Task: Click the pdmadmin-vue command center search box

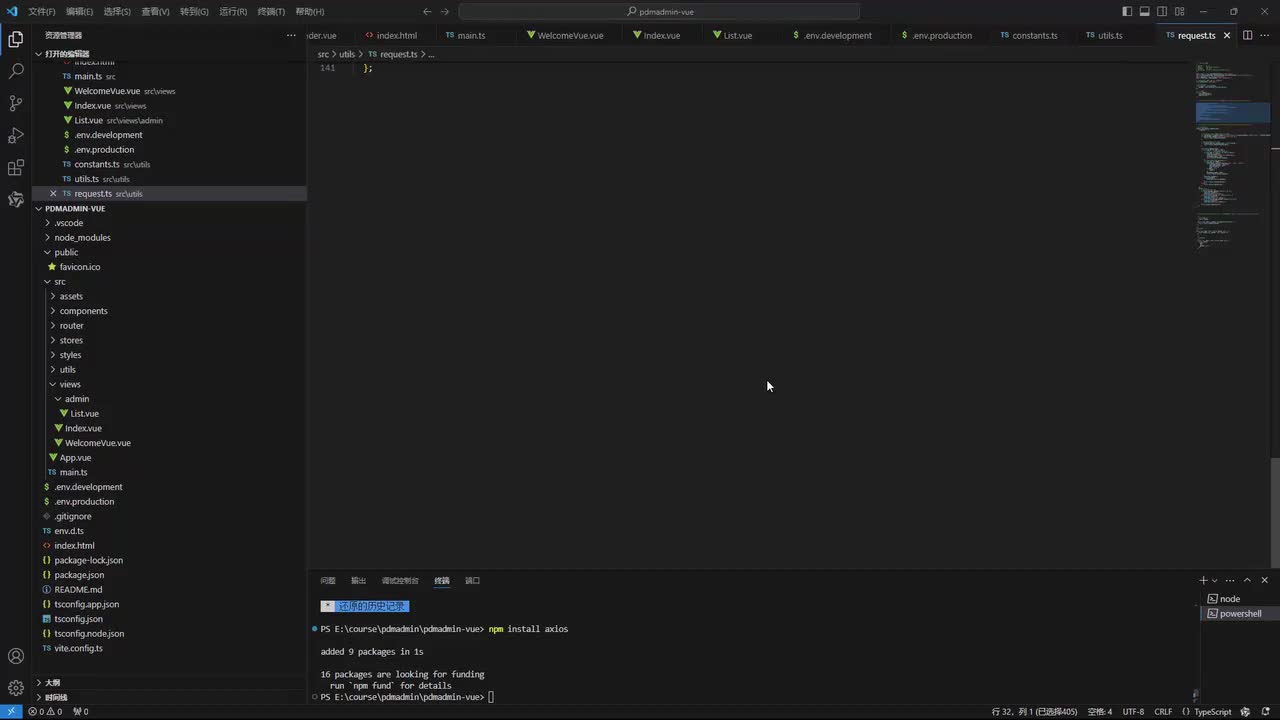Action: pos(659,12)
